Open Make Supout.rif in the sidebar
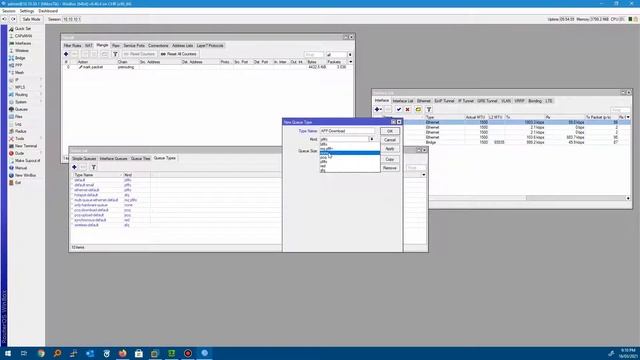 tap(27, 160)
